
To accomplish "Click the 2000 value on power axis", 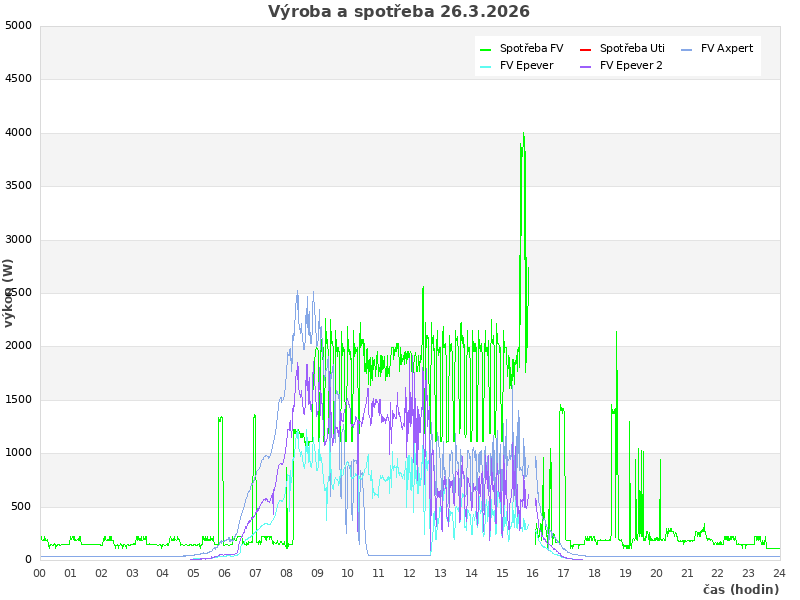I will [18, 346].
